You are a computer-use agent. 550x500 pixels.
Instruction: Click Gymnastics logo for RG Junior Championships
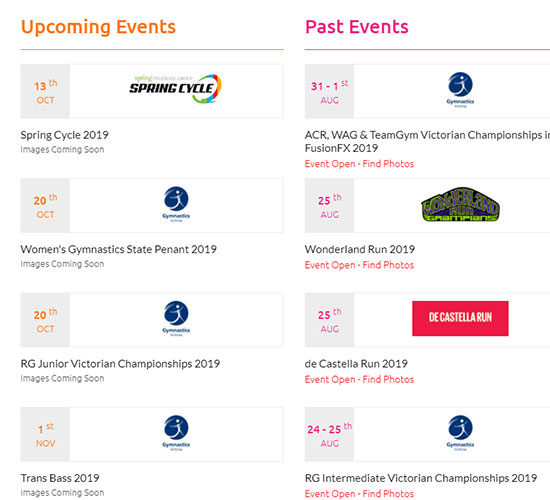176,319
